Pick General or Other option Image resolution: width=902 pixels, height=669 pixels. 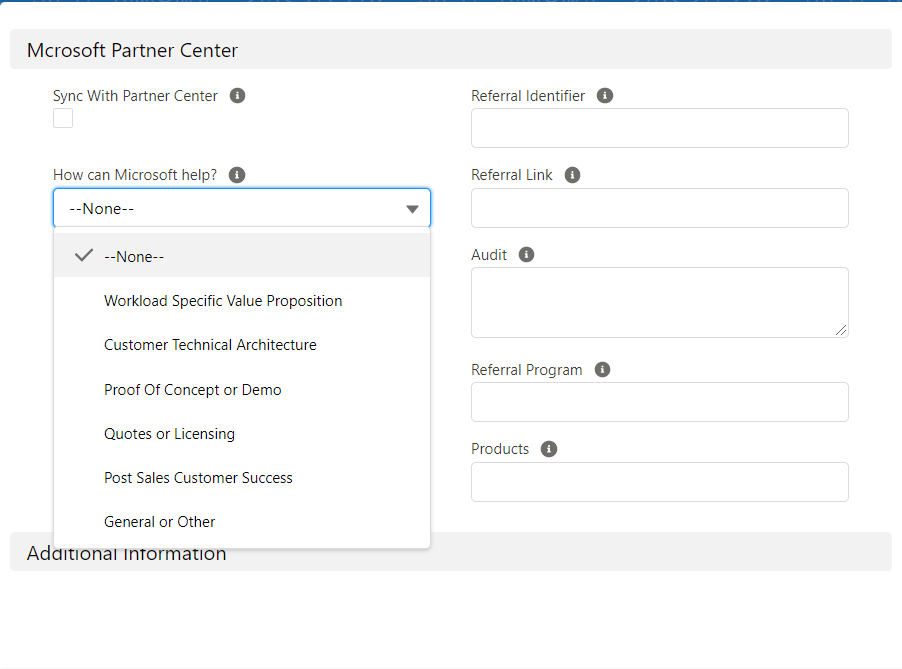click(160, 522)
